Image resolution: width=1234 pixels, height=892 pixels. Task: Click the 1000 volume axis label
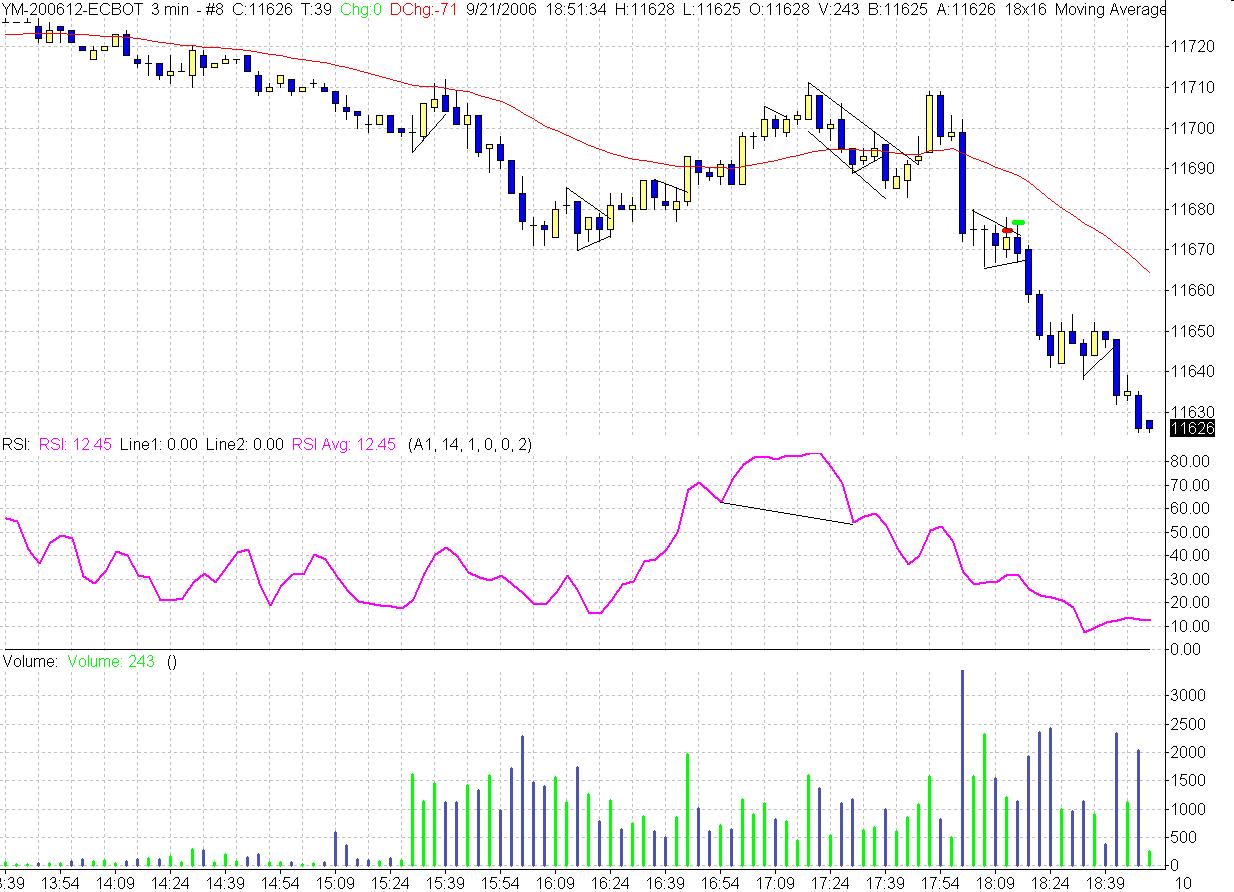point(1188,808)
